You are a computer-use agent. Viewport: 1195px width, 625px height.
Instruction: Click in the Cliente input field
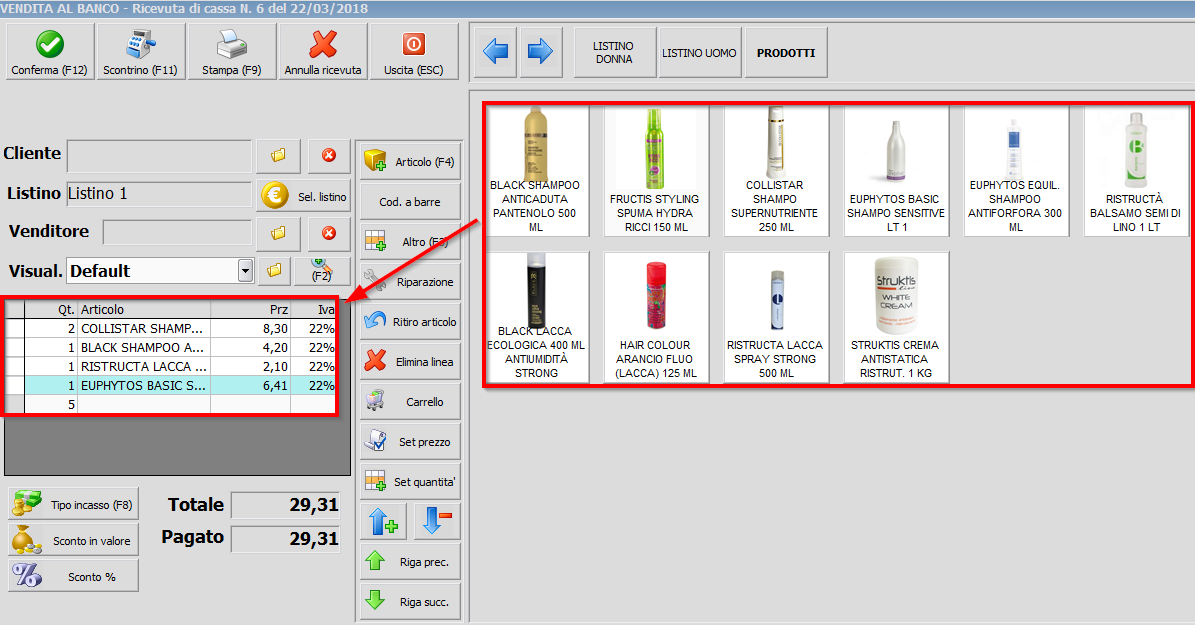click(158, 155)
